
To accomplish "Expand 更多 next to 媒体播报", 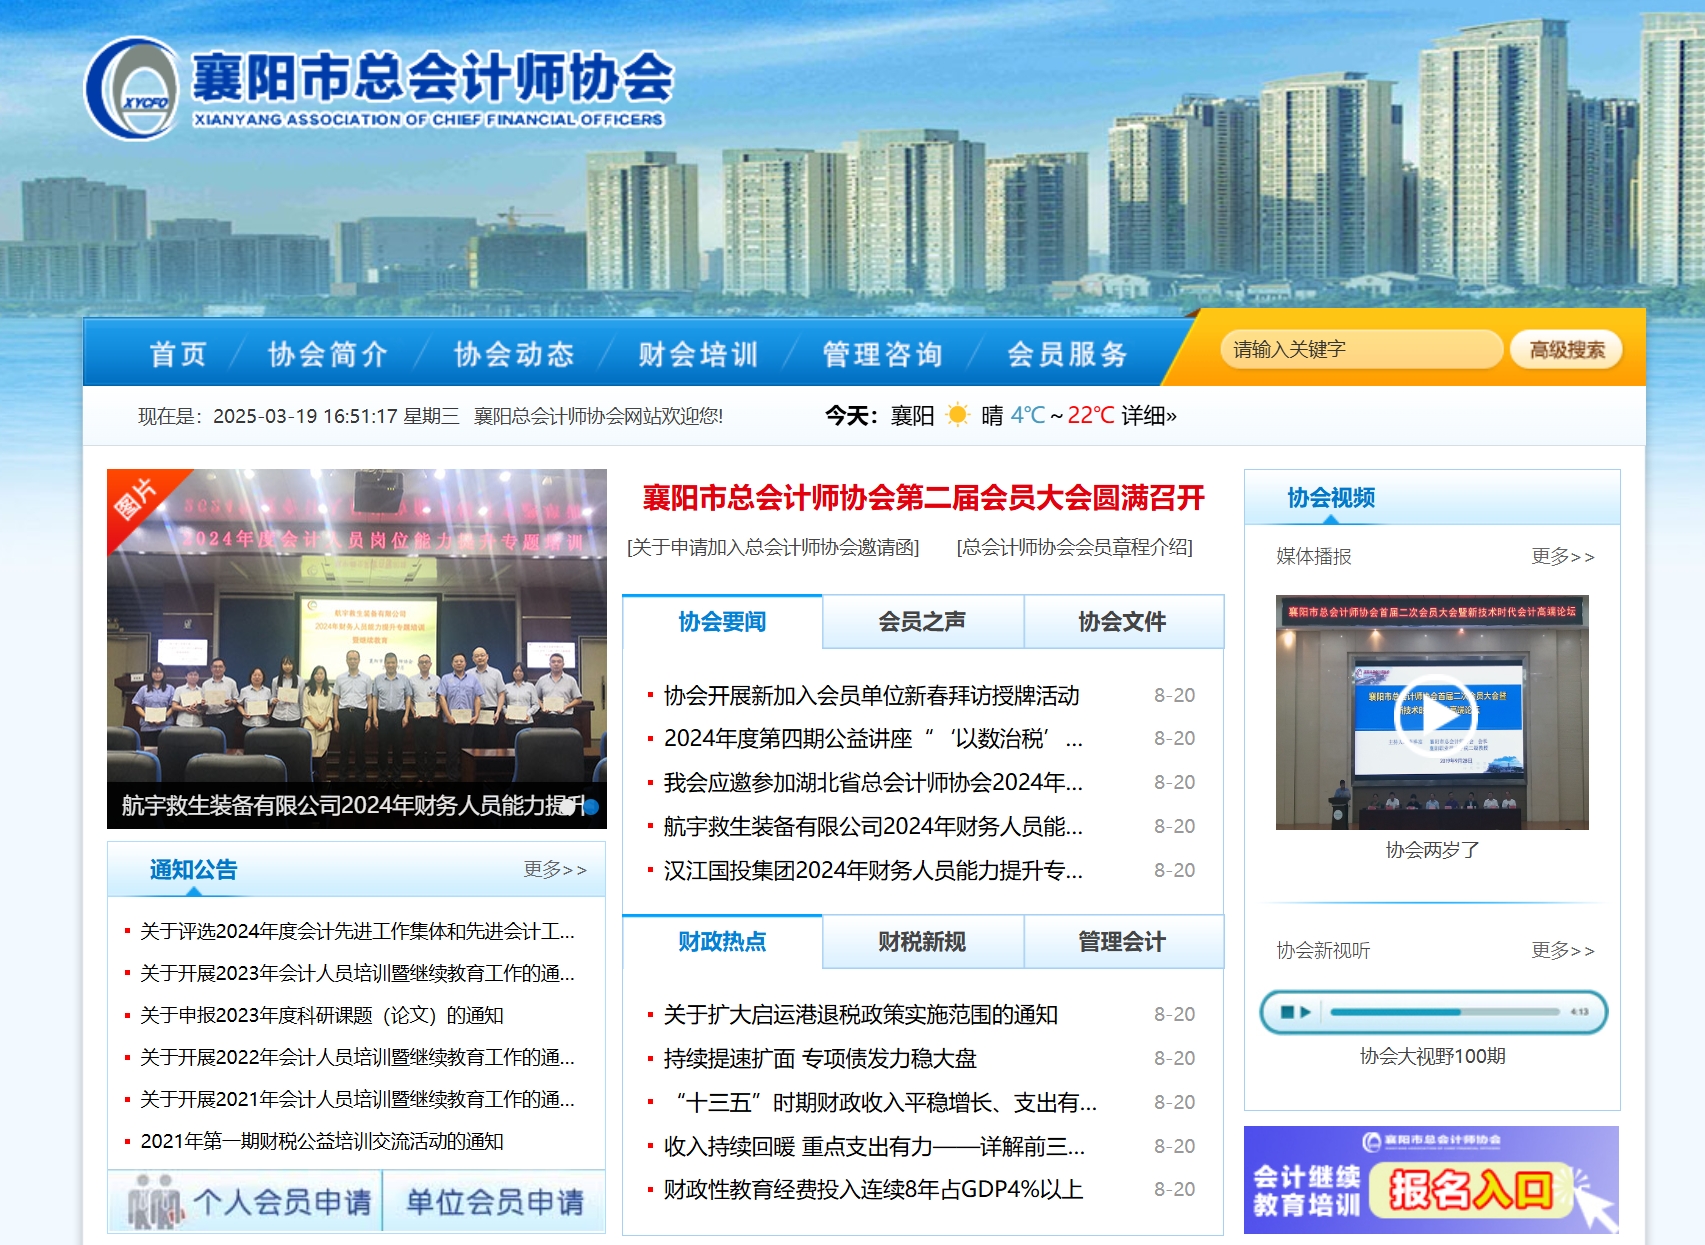I will pos(1562,557).
